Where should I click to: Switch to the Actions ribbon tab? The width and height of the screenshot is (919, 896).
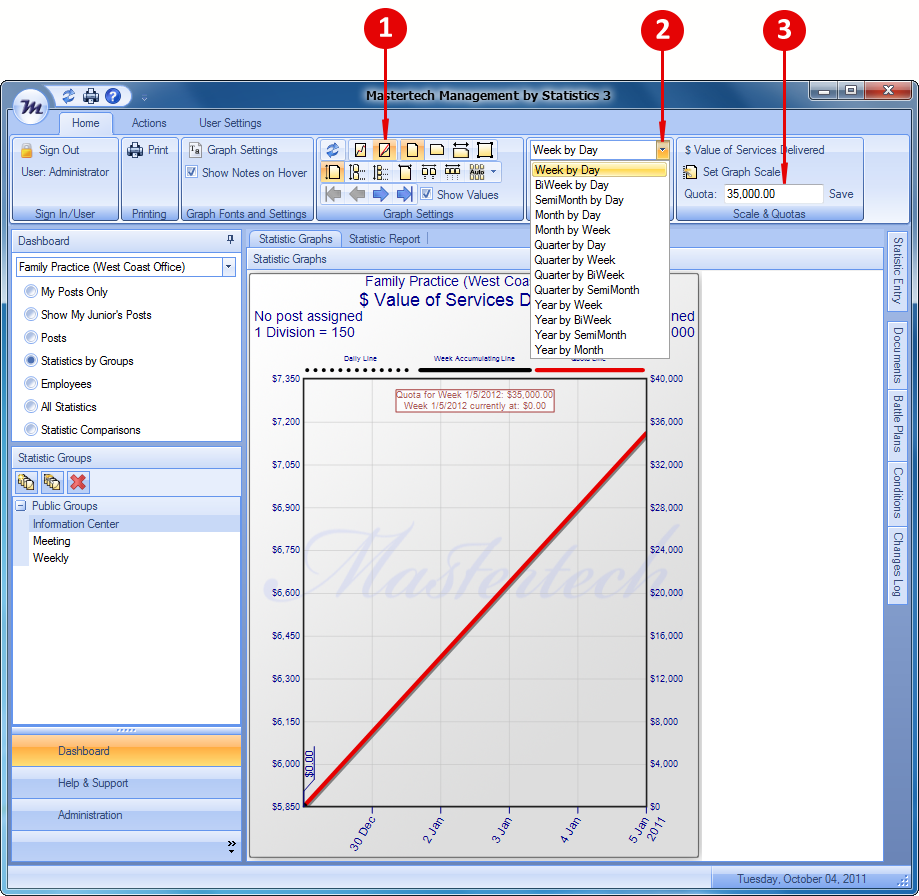point(149,123)
